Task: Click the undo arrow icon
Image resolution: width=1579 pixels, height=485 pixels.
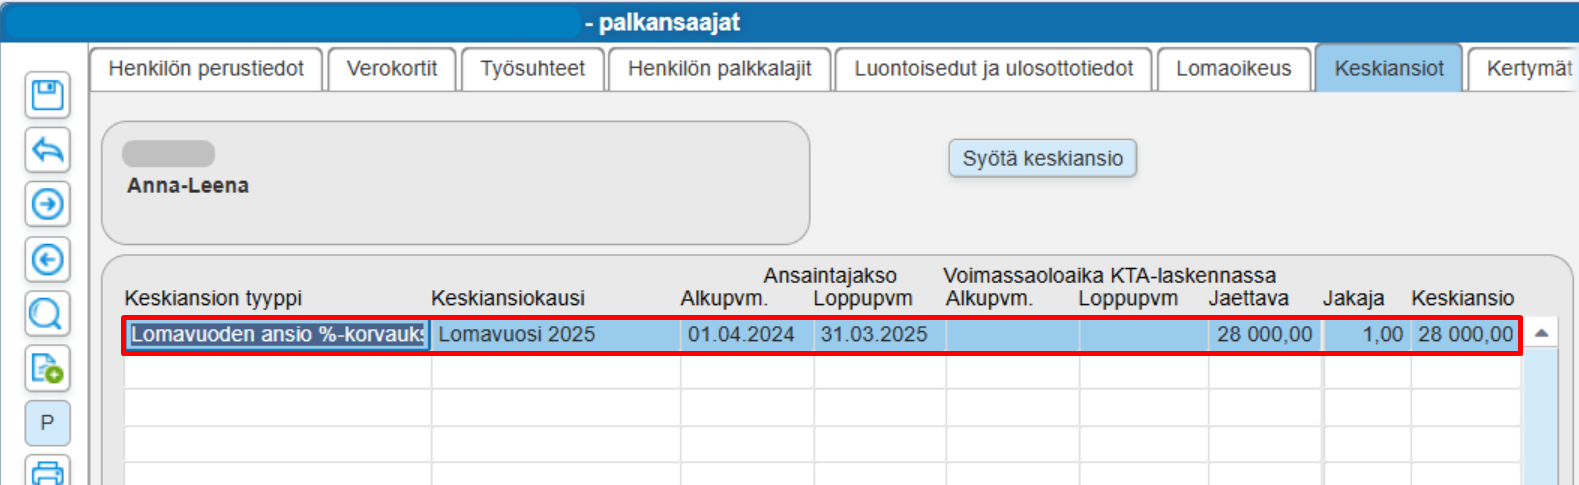Action: (x=47, y=150)
